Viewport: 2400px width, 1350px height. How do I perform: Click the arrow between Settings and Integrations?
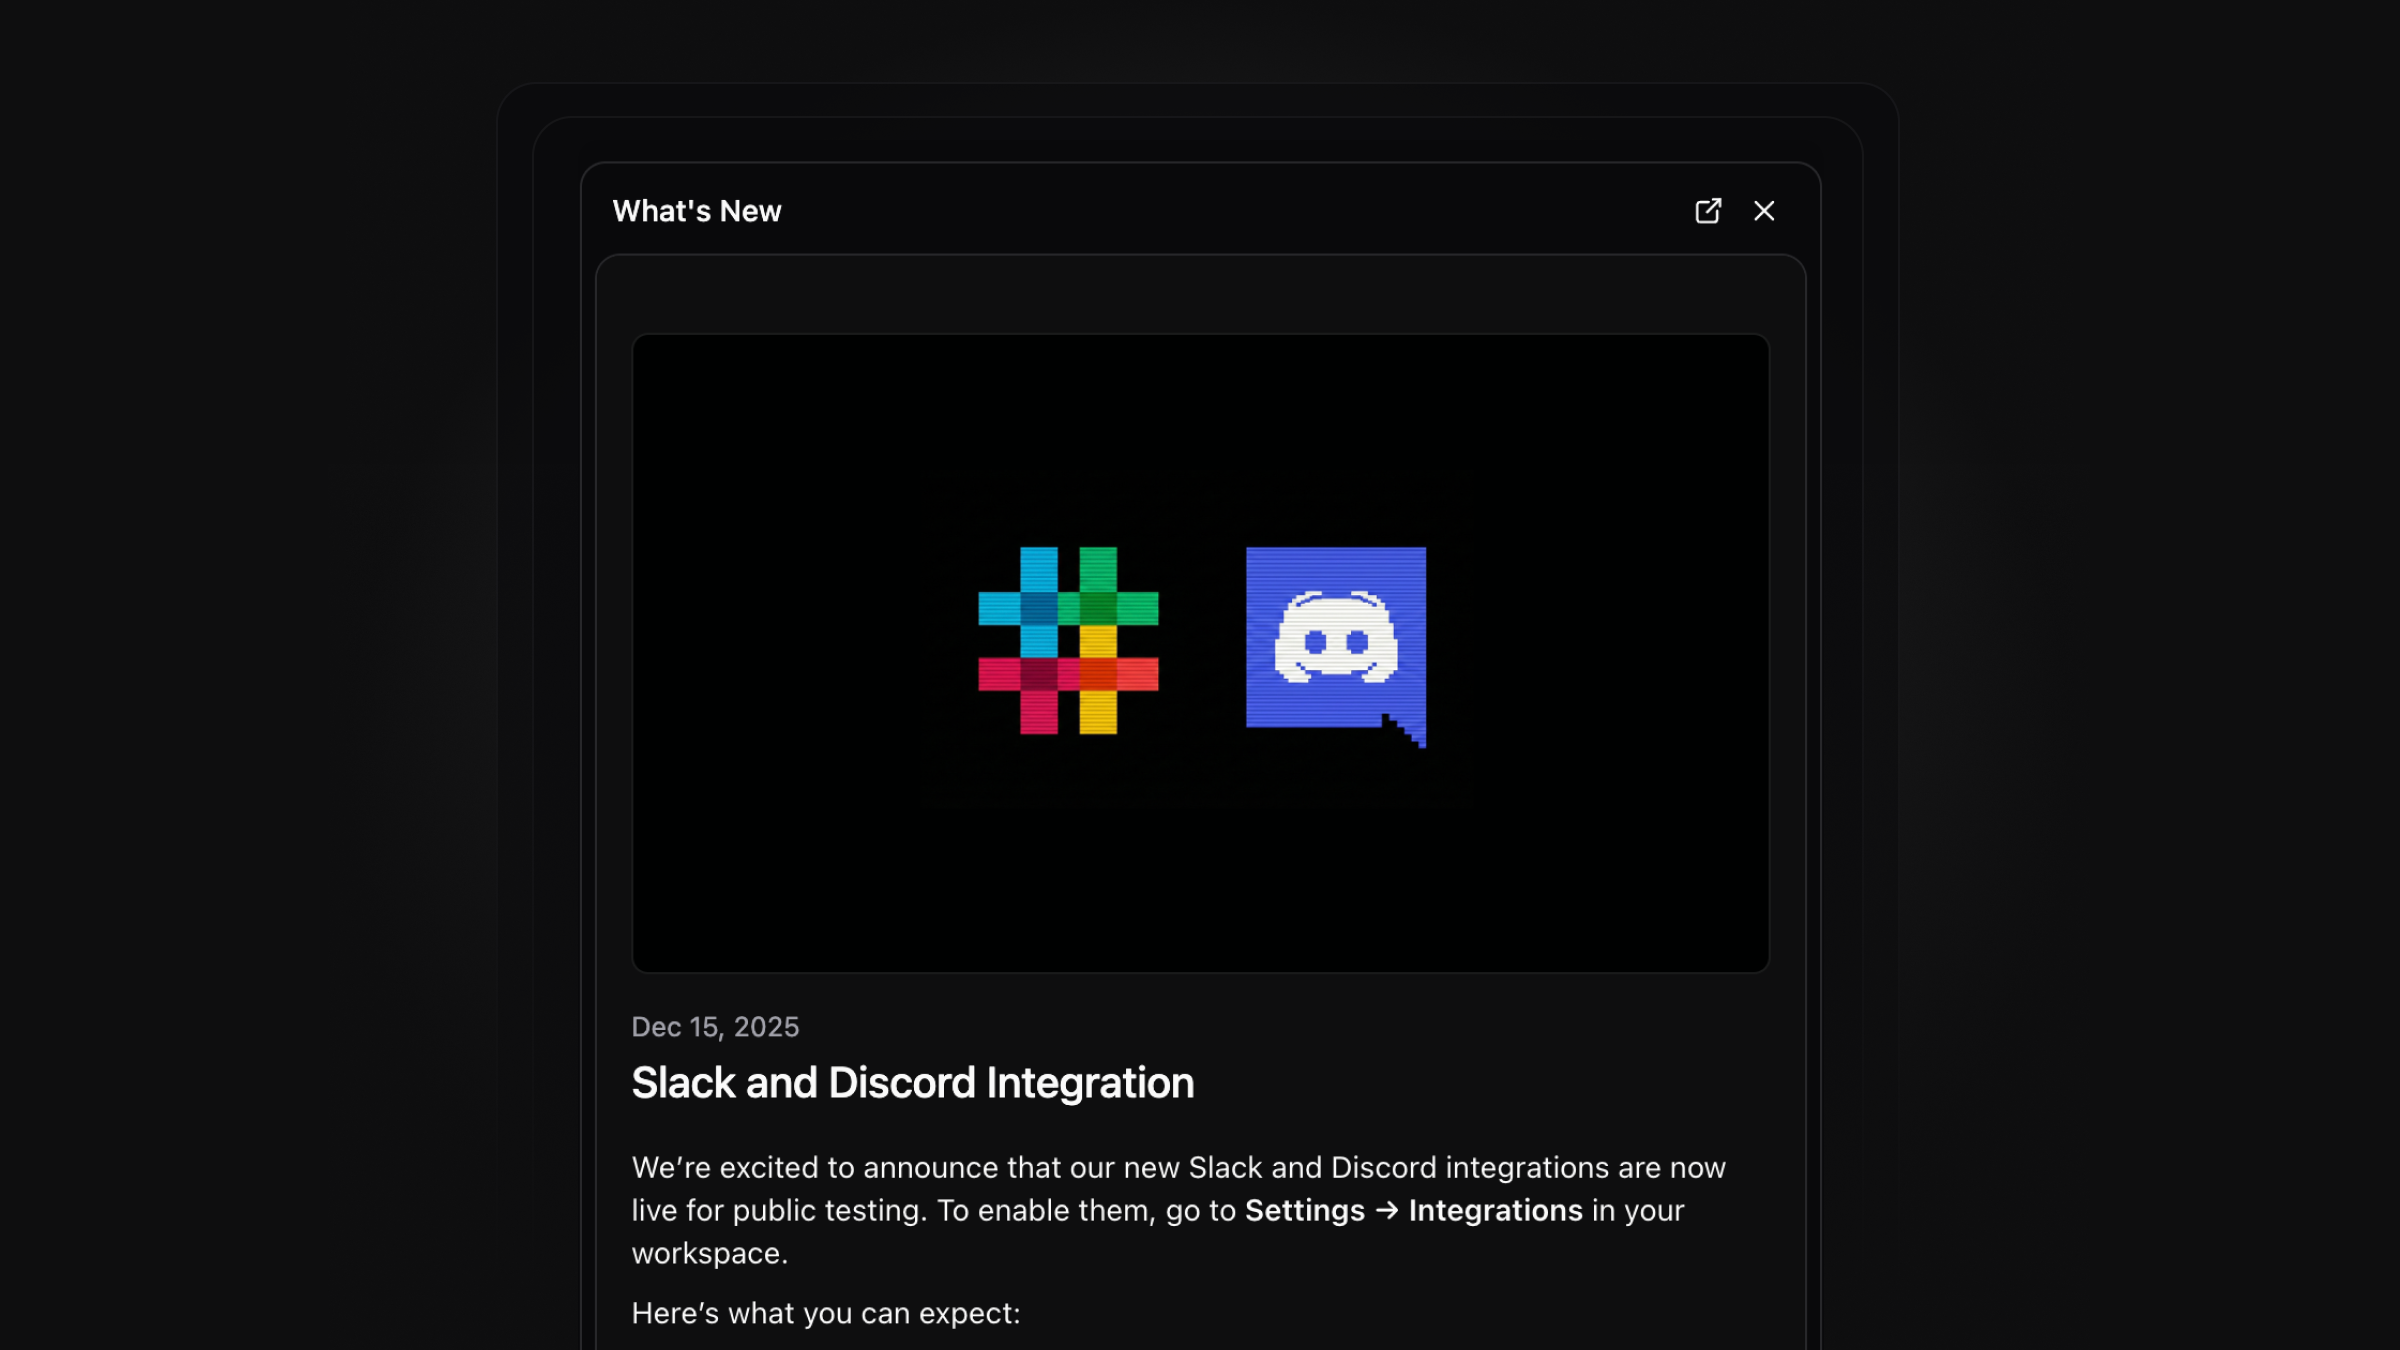[1387, 1211]
